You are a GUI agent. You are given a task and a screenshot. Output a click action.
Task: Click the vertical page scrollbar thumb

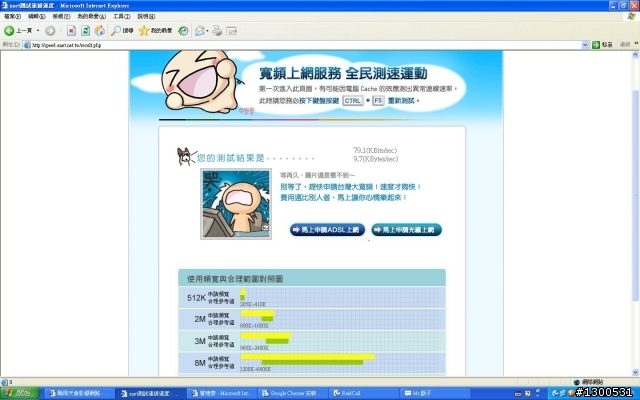[636, 196]
